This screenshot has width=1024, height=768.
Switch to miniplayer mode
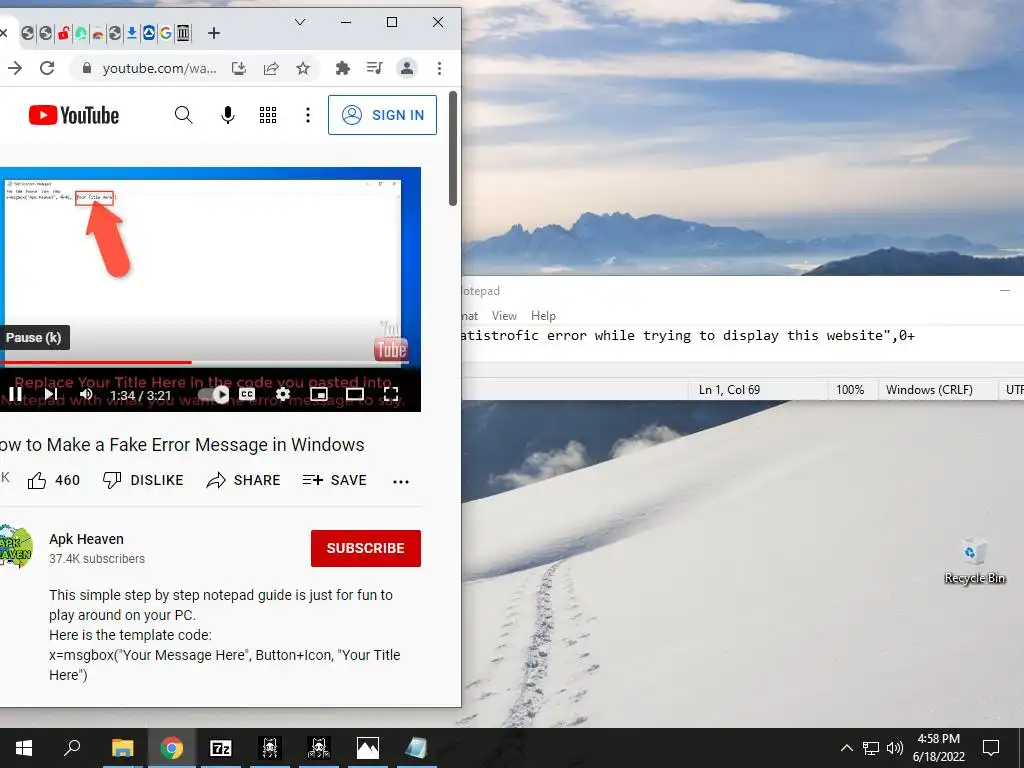coord(319,394)
